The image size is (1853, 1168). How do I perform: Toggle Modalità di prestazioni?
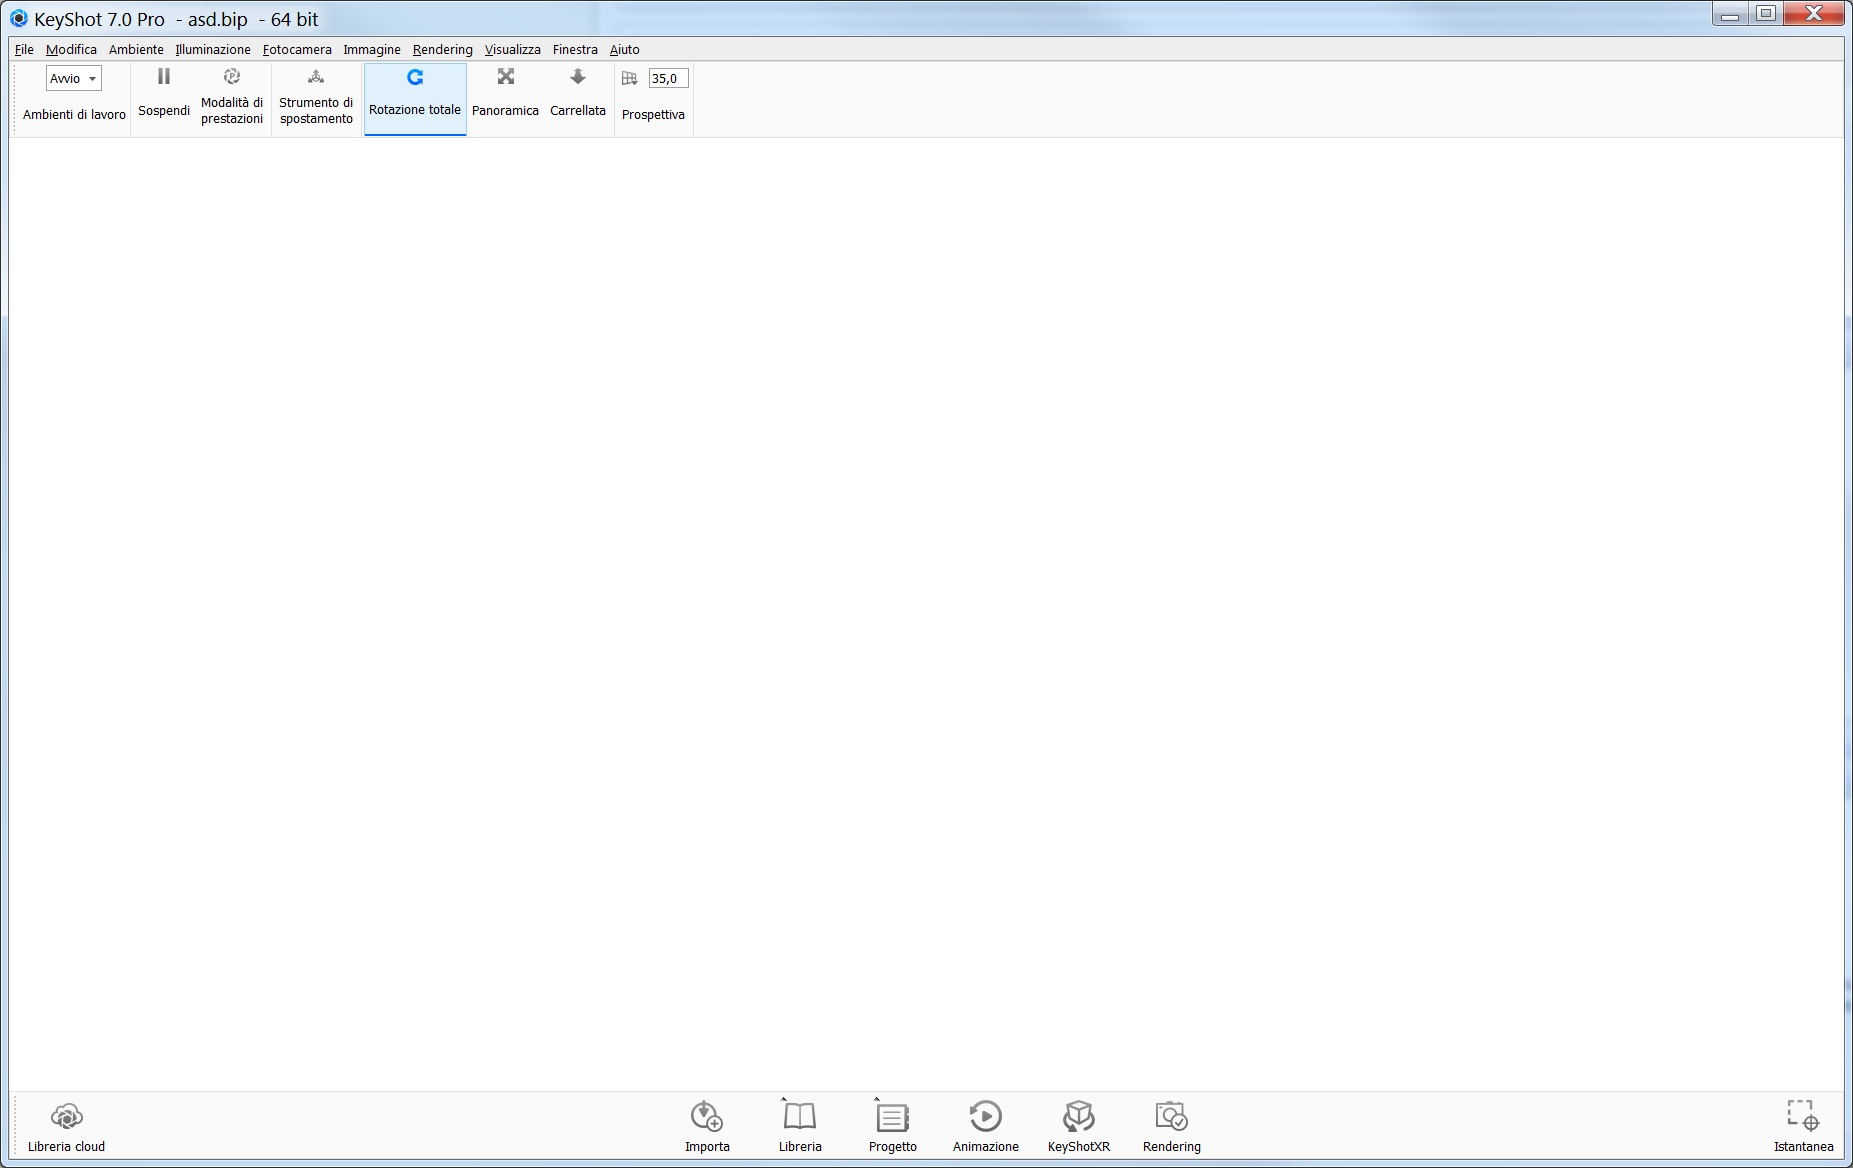pos(232,97)
